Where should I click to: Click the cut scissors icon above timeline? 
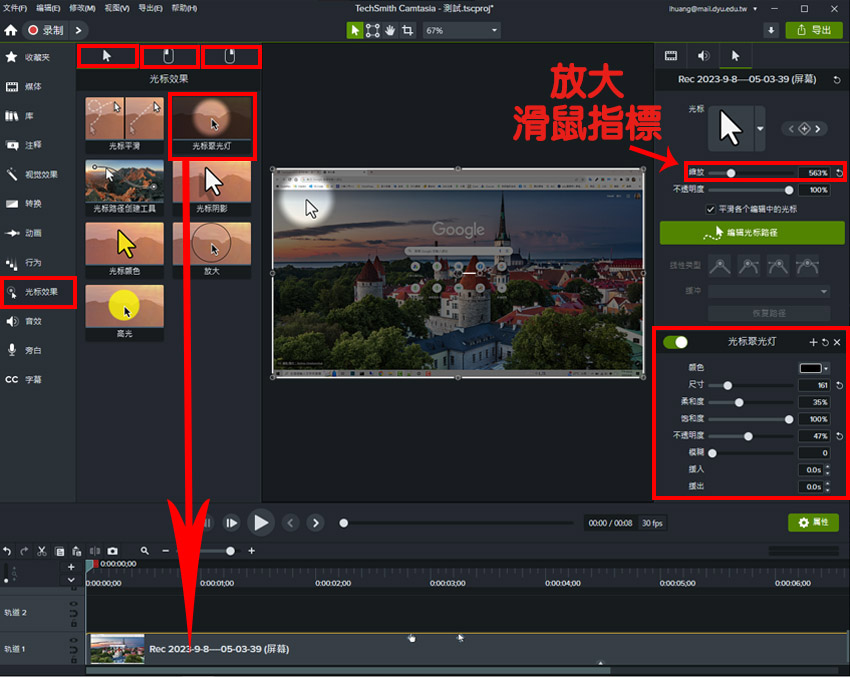coord(42,551)
